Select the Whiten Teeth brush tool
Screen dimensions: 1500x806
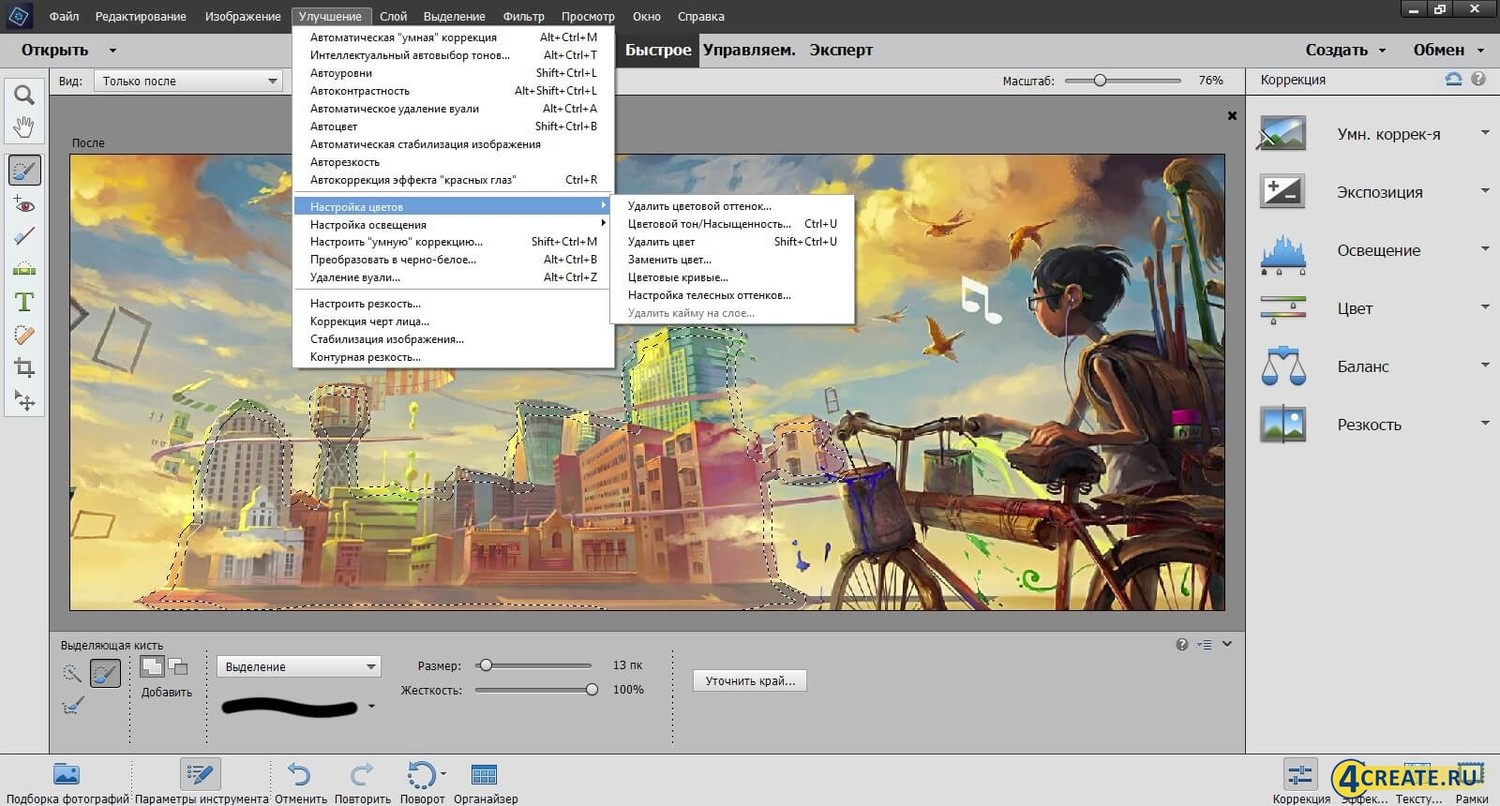[x=24, y=237]
